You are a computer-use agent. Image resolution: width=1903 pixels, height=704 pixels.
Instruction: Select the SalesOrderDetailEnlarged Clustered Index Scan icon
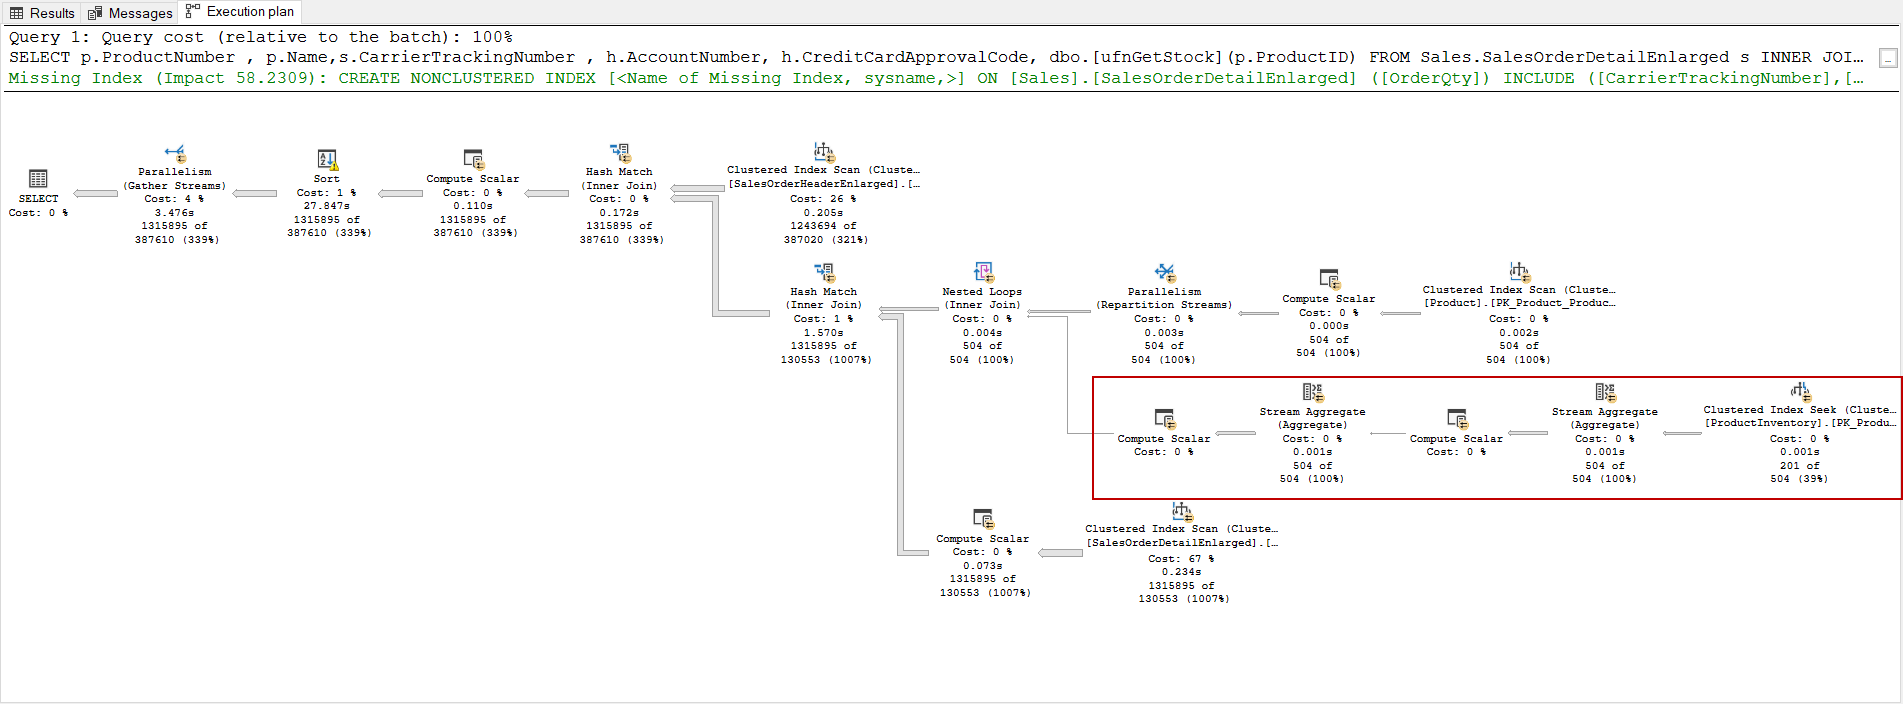tap(1182, 511)
